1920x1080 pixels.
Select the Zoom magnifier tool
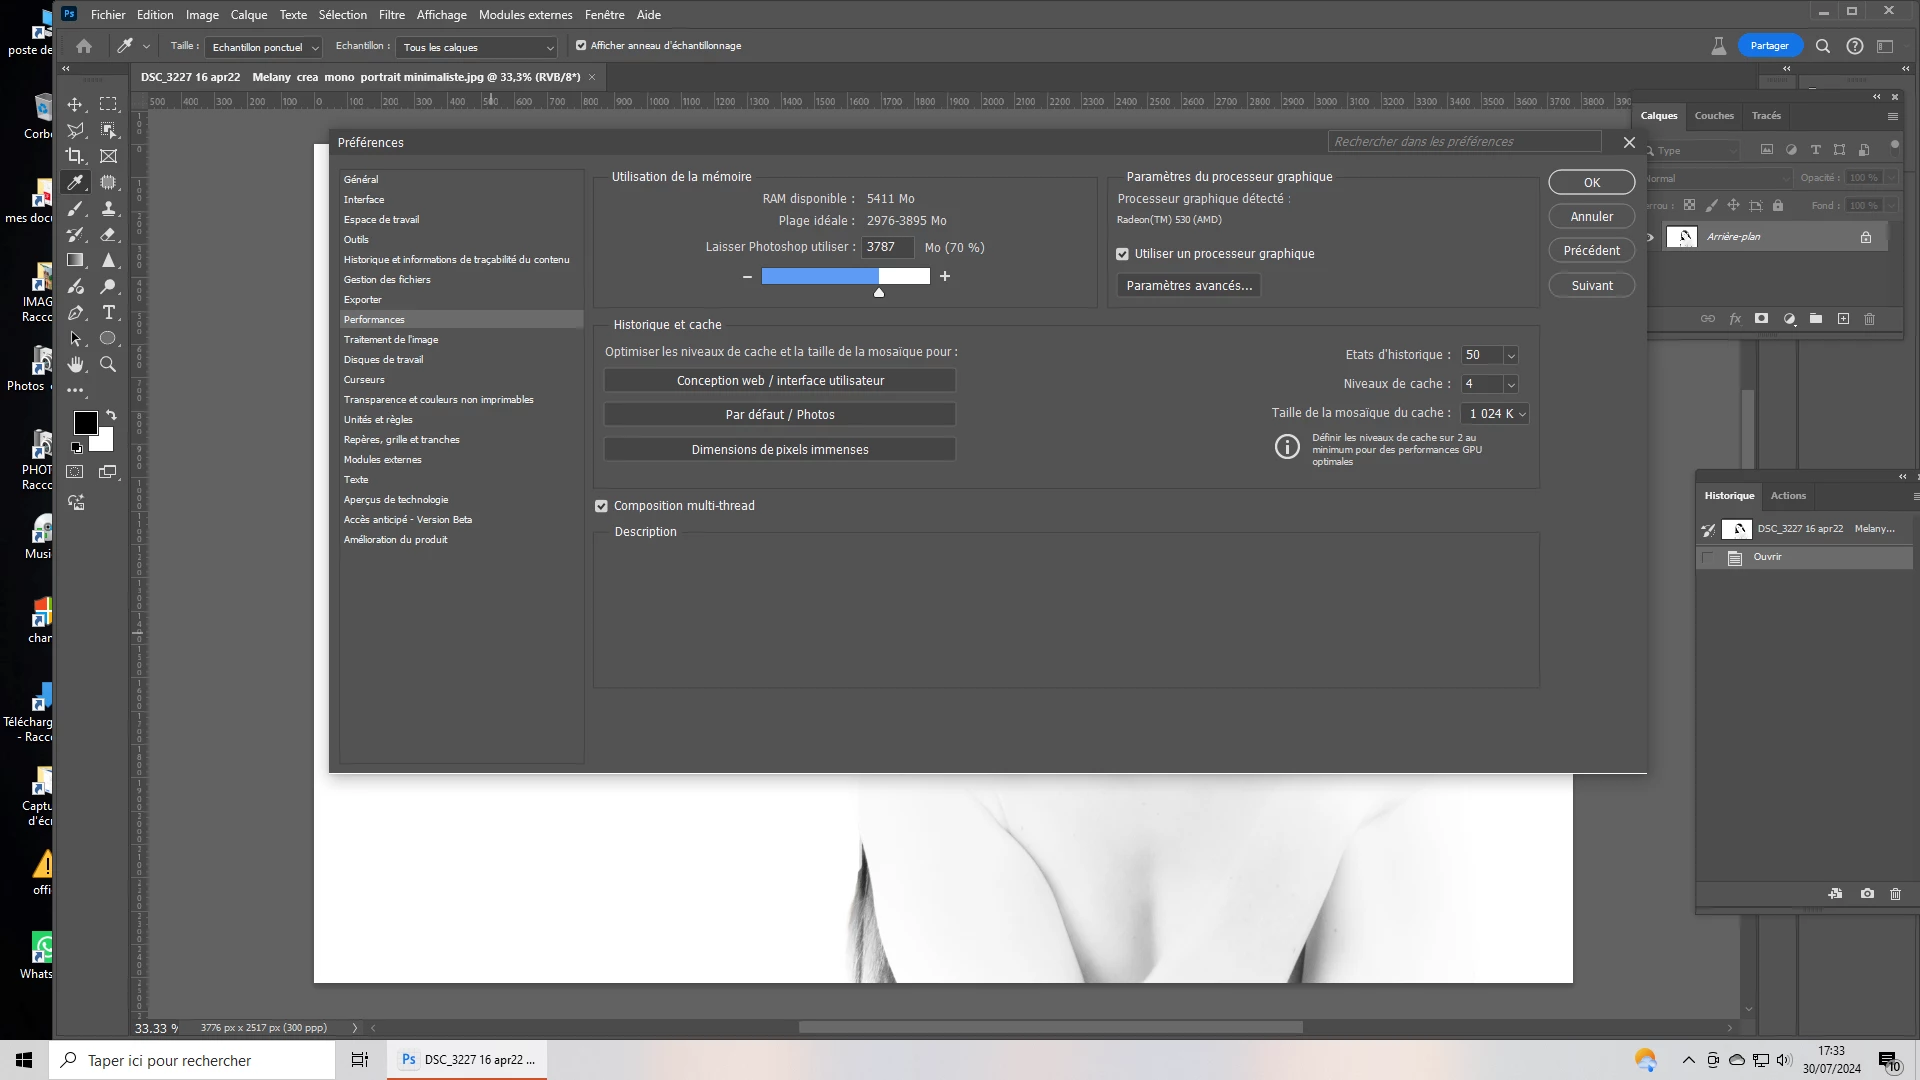[108, 365]
